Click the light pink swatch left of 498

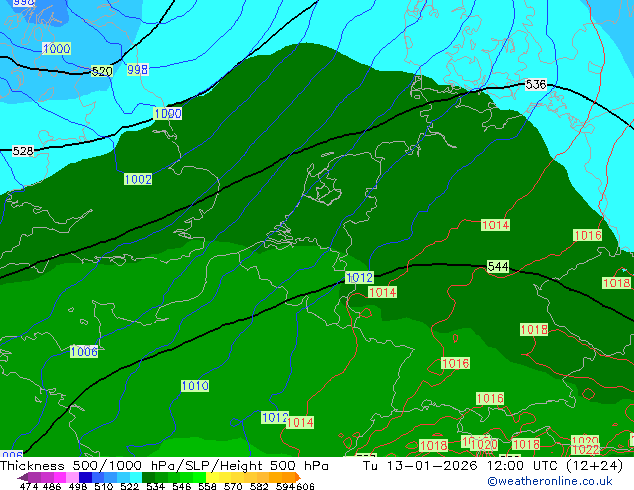[x=73, y=477]
